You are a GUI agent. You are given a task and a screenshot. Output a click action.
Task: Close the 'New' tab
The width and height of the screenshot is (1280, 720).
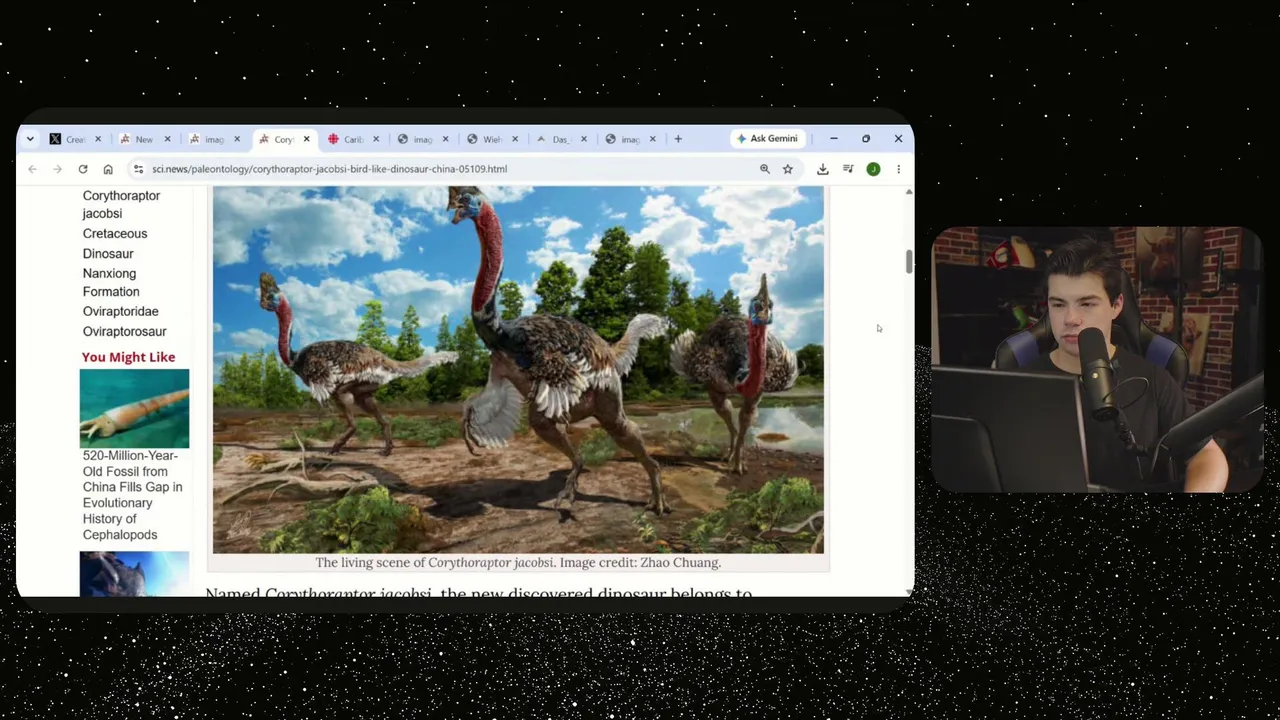(167, 139)
